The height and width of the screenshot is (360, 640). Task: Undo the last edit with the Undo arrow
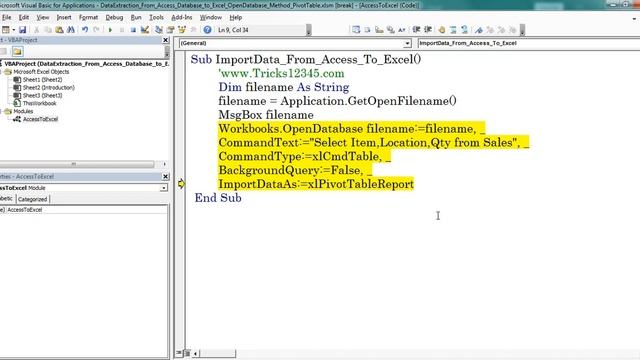[x=85, y=30]
